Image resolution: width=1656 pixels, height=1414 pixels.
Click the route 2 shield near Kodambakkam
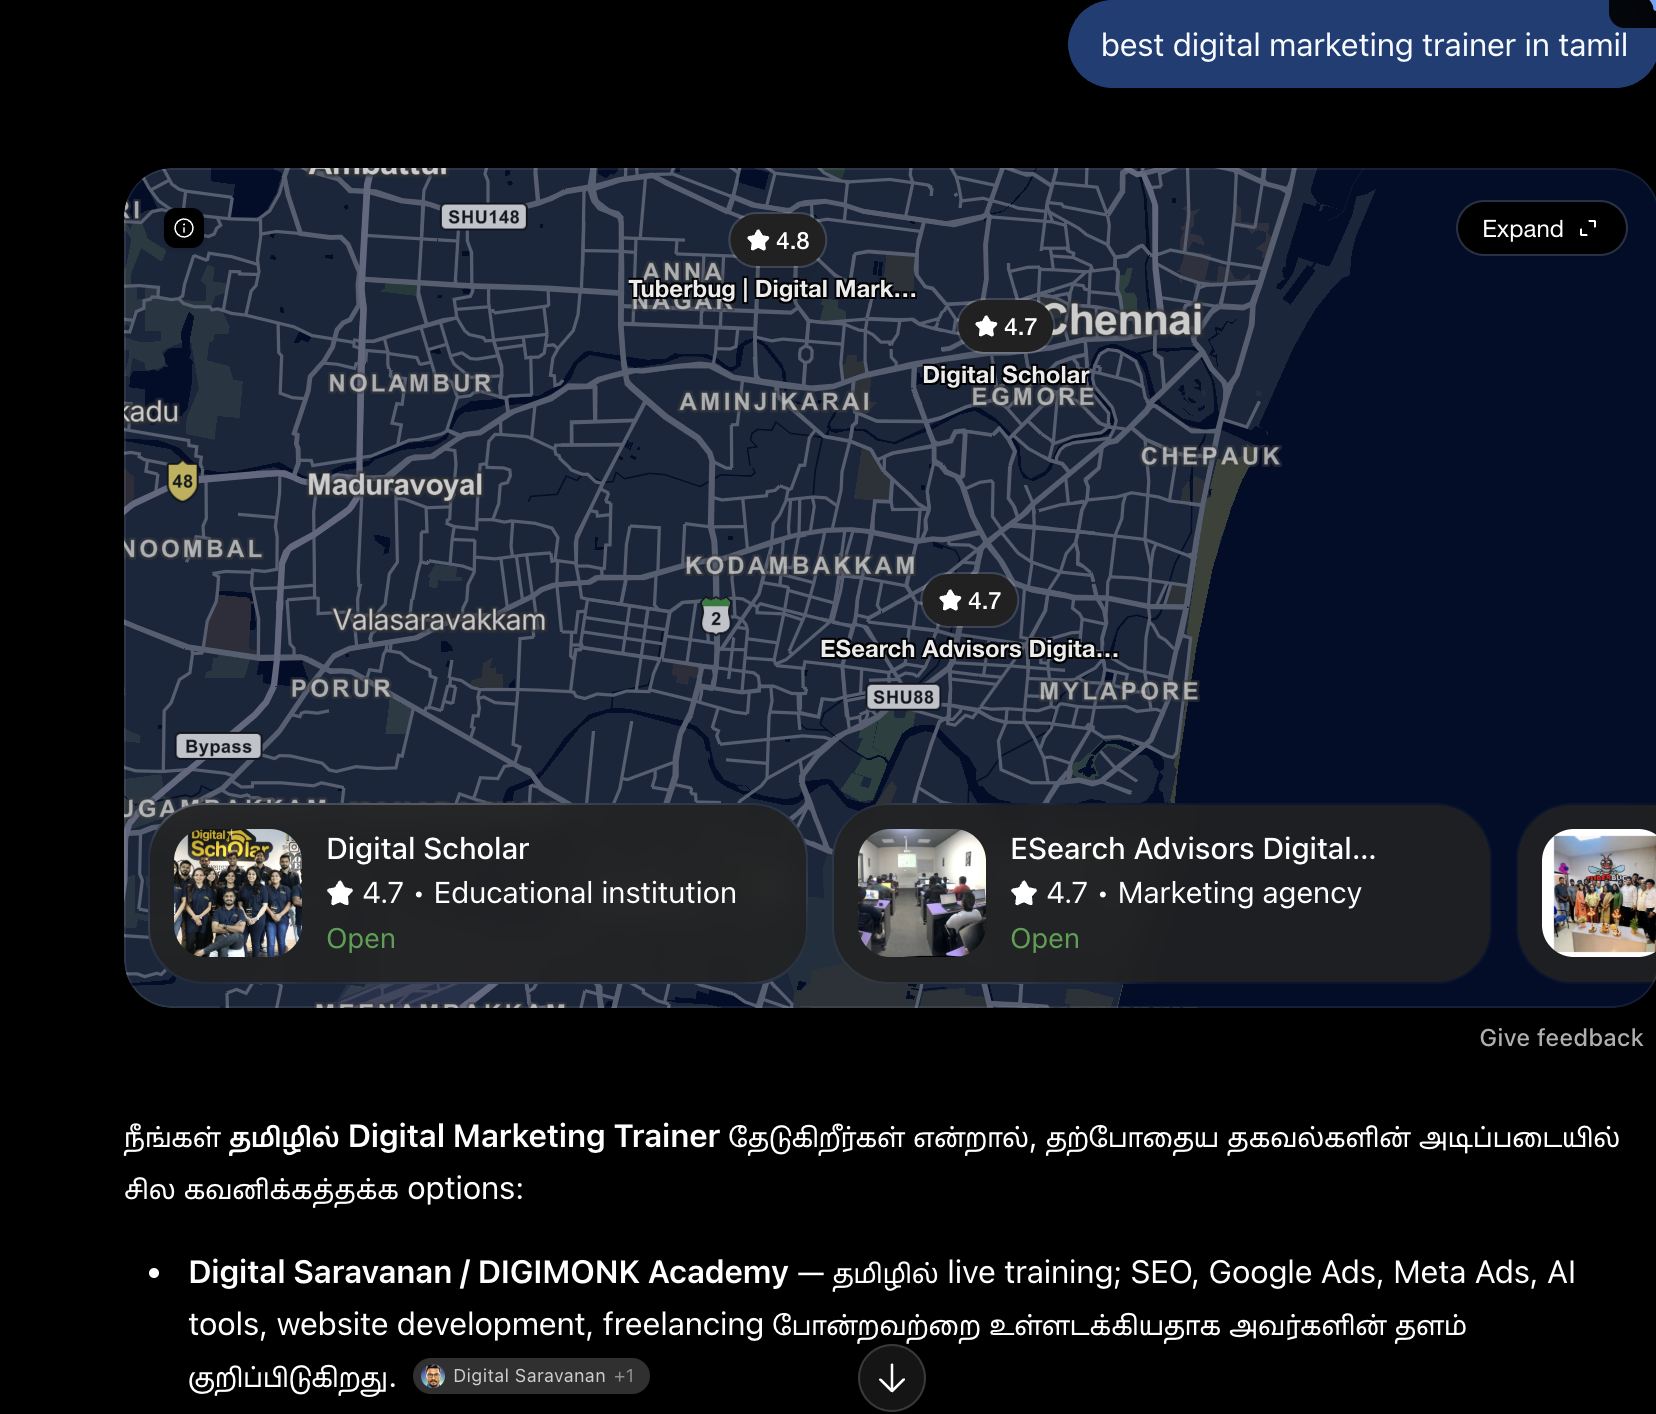[716, 616]
